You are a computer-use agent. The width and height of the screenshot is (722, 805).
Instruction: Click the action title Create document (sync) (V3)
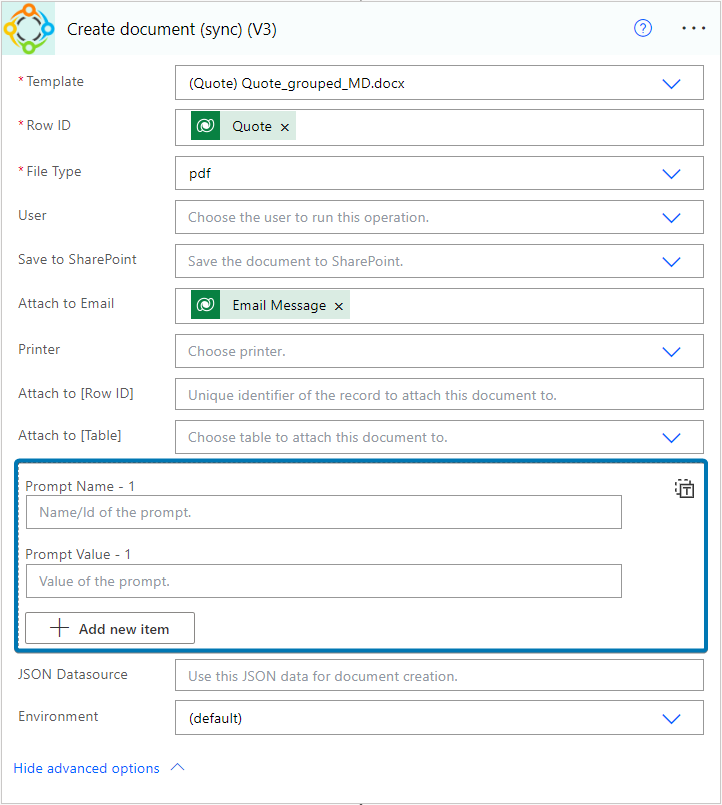pos(172,29)
